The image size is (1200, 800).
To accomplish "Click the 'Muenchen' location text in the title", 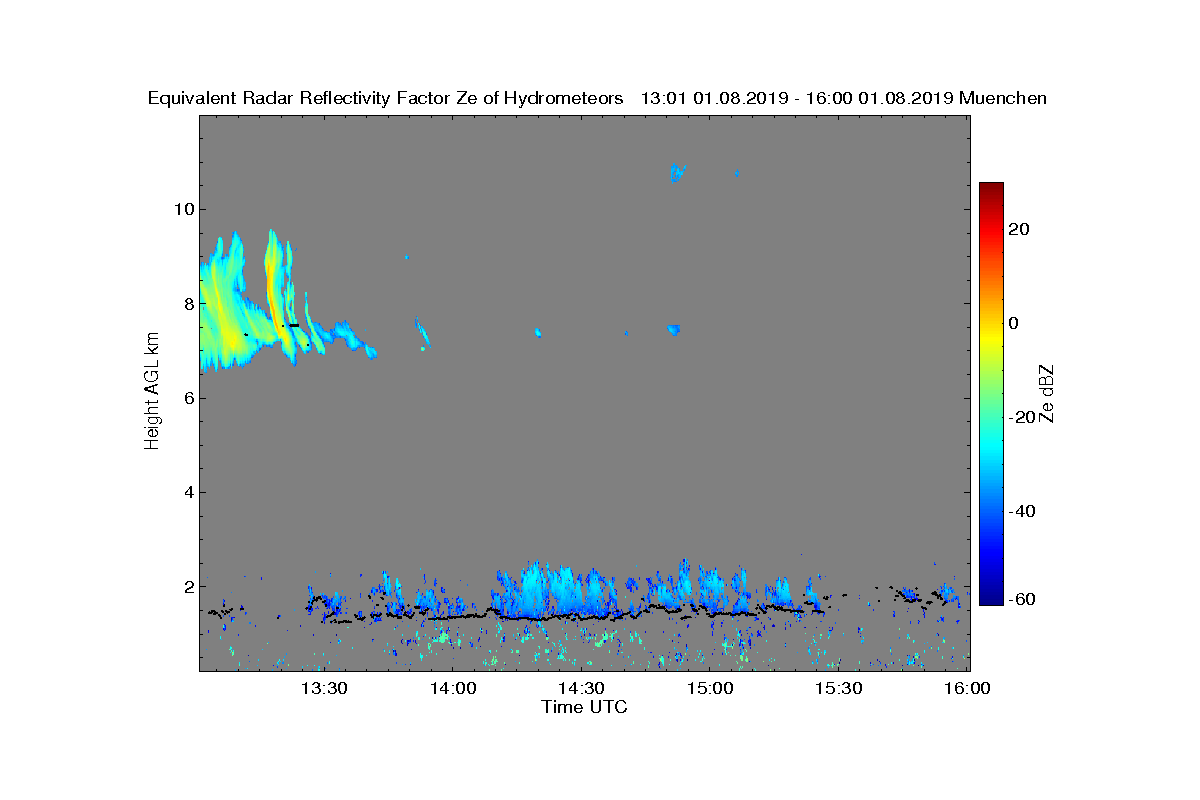I will 1003,98.
